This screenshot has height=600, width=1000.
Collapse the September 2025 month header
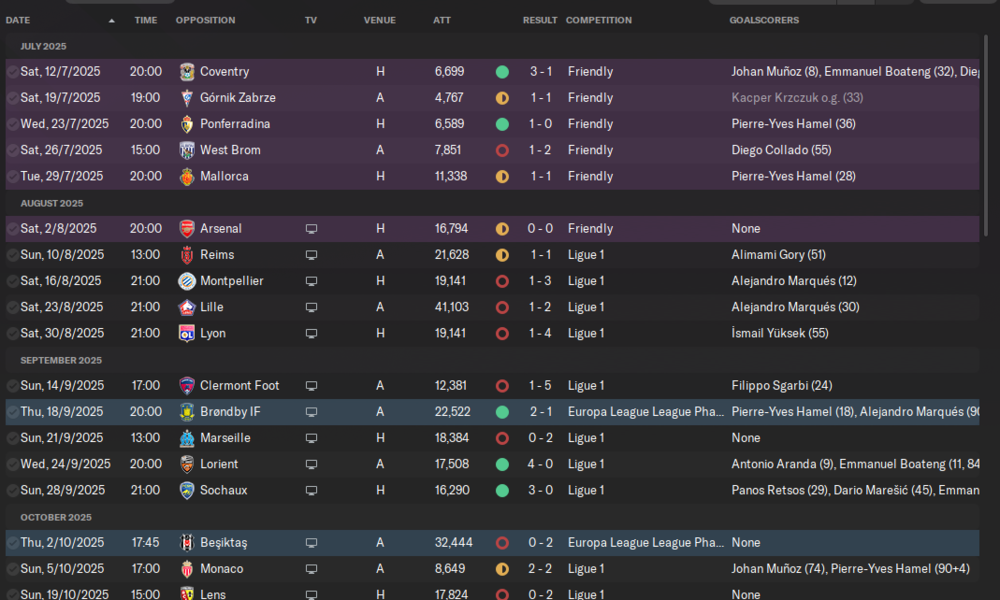61,360
